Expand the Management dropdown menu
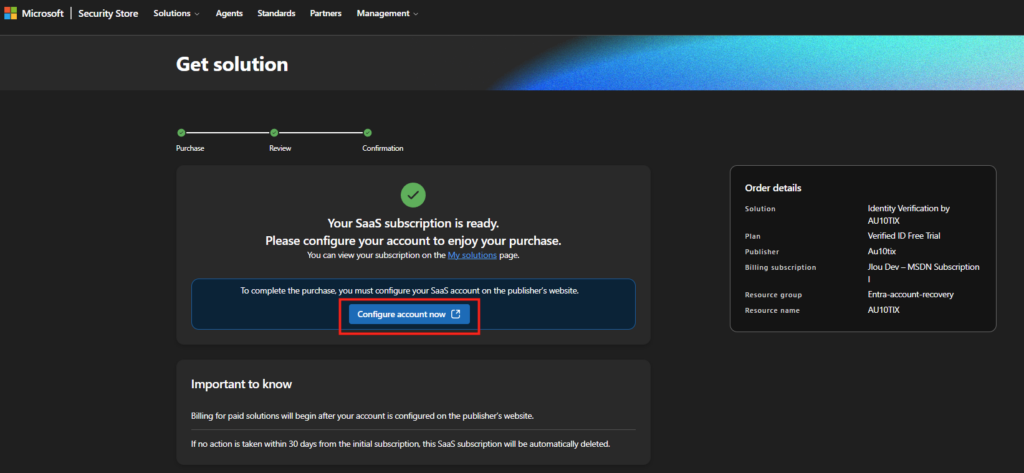Image resolution: width=1024 pixels, height=473 pixels. tap(387, 14)
